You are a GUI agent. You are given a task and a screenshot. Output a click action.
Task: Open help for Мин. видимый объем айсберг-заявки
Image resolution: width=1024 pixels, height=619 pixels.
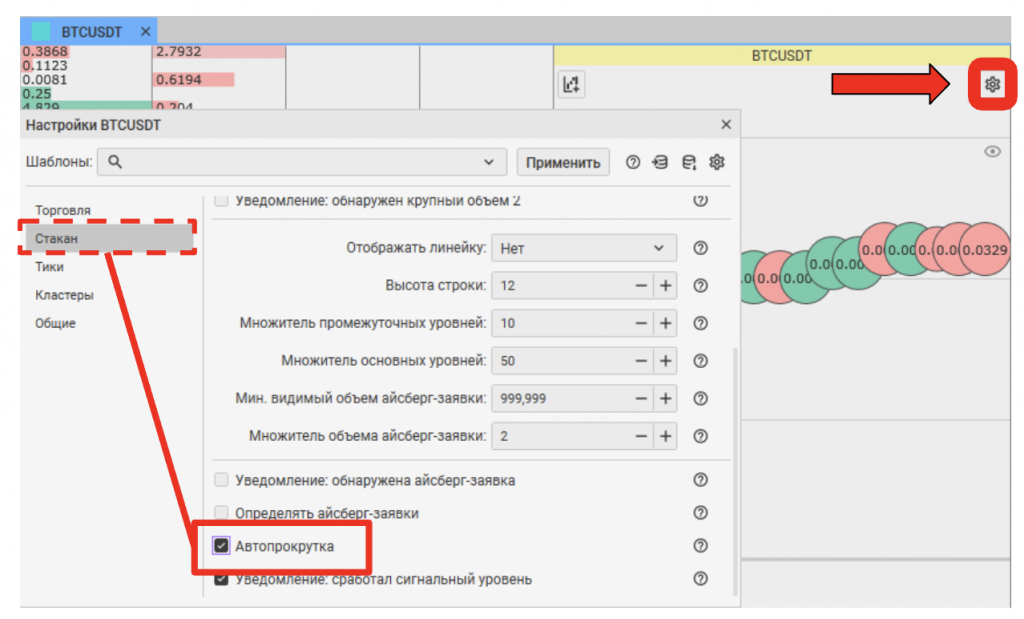pos(700,398)
